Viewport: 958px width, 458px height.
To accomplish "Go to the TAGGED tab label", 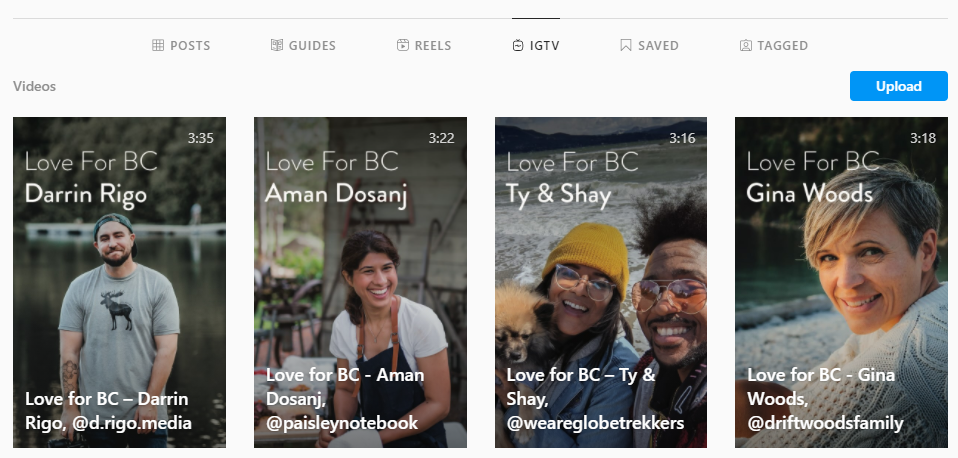I will (x=782, y=46).
